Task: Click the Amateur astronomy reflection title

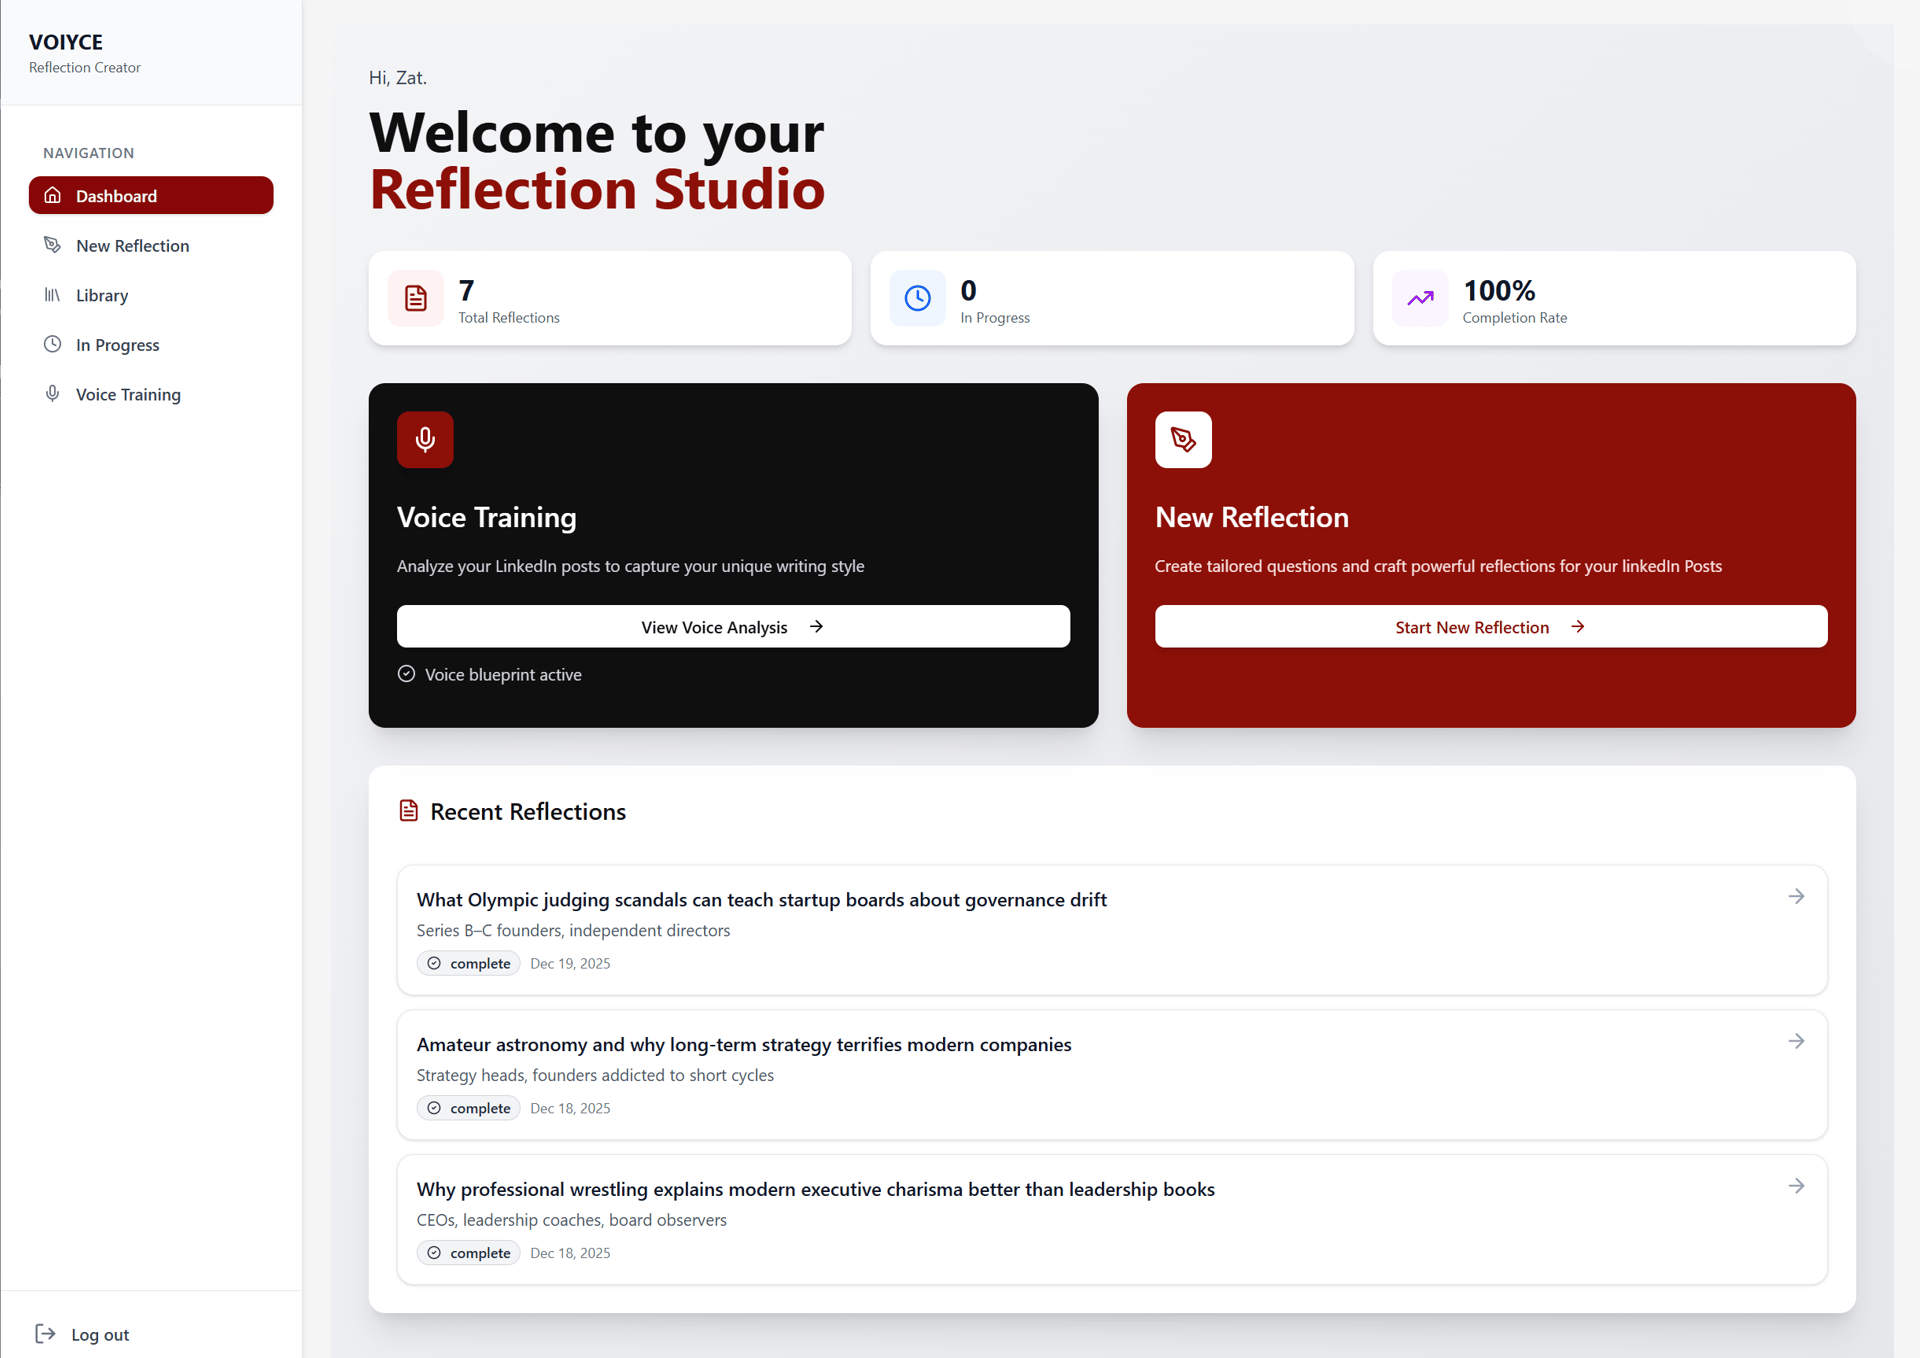Action: (x=743, y=1045)
